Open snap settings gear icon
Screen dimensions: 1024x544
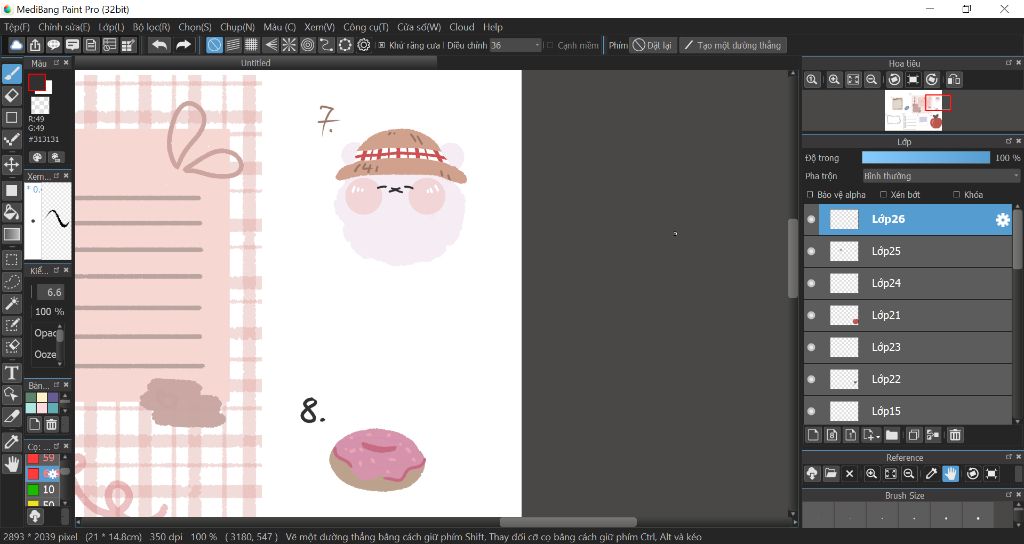click(364, 45)
